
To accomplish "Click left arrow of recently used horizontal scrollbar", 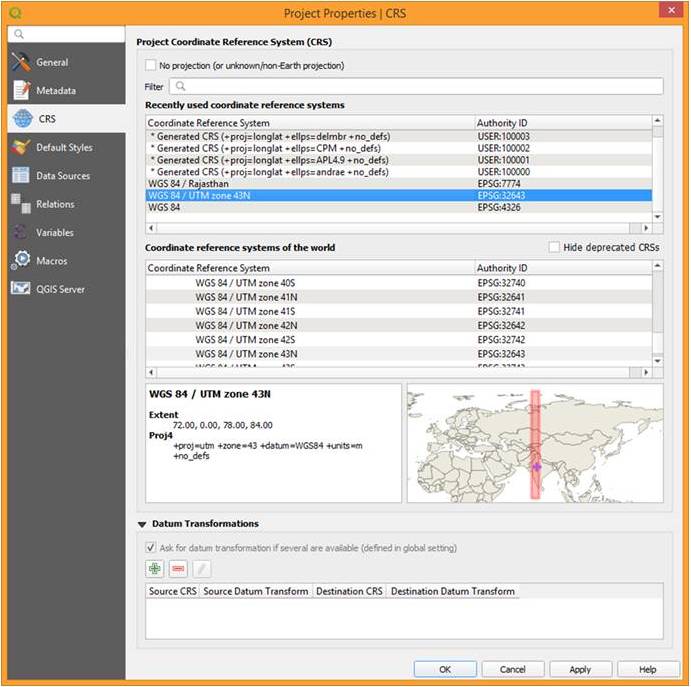I will [151, 228].
